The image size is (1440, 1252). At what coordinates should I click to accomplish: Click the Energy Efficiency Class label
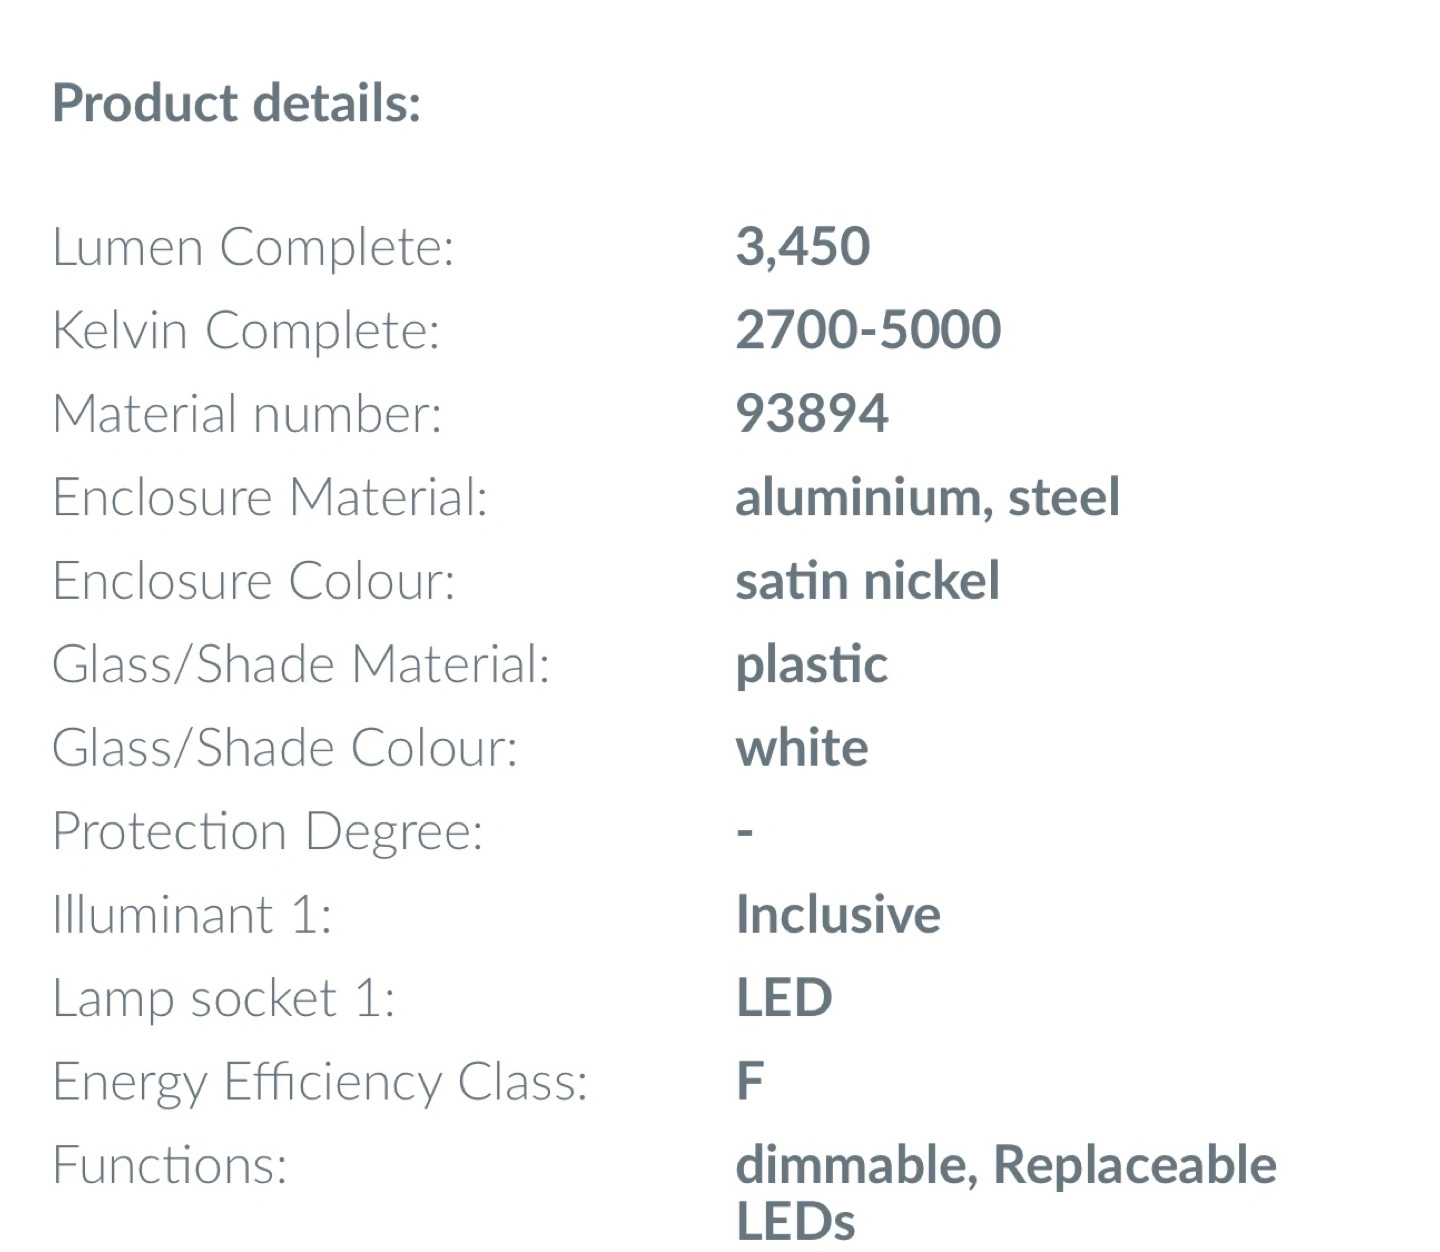tap(320, 1081)
